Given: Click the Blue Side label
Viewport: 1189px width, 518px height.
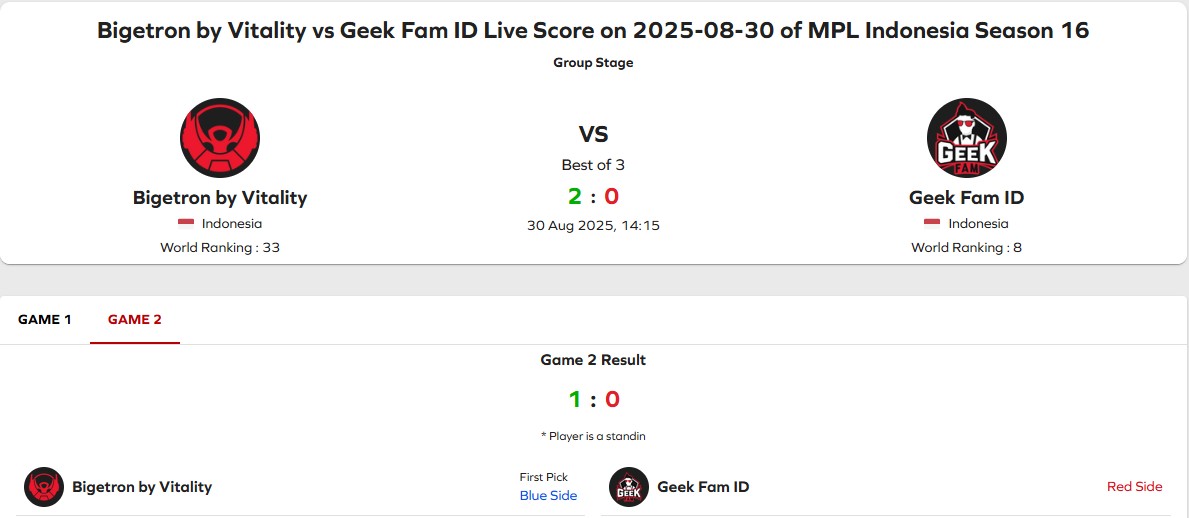Looking at the screenshot, I should [x=548, y=496].
